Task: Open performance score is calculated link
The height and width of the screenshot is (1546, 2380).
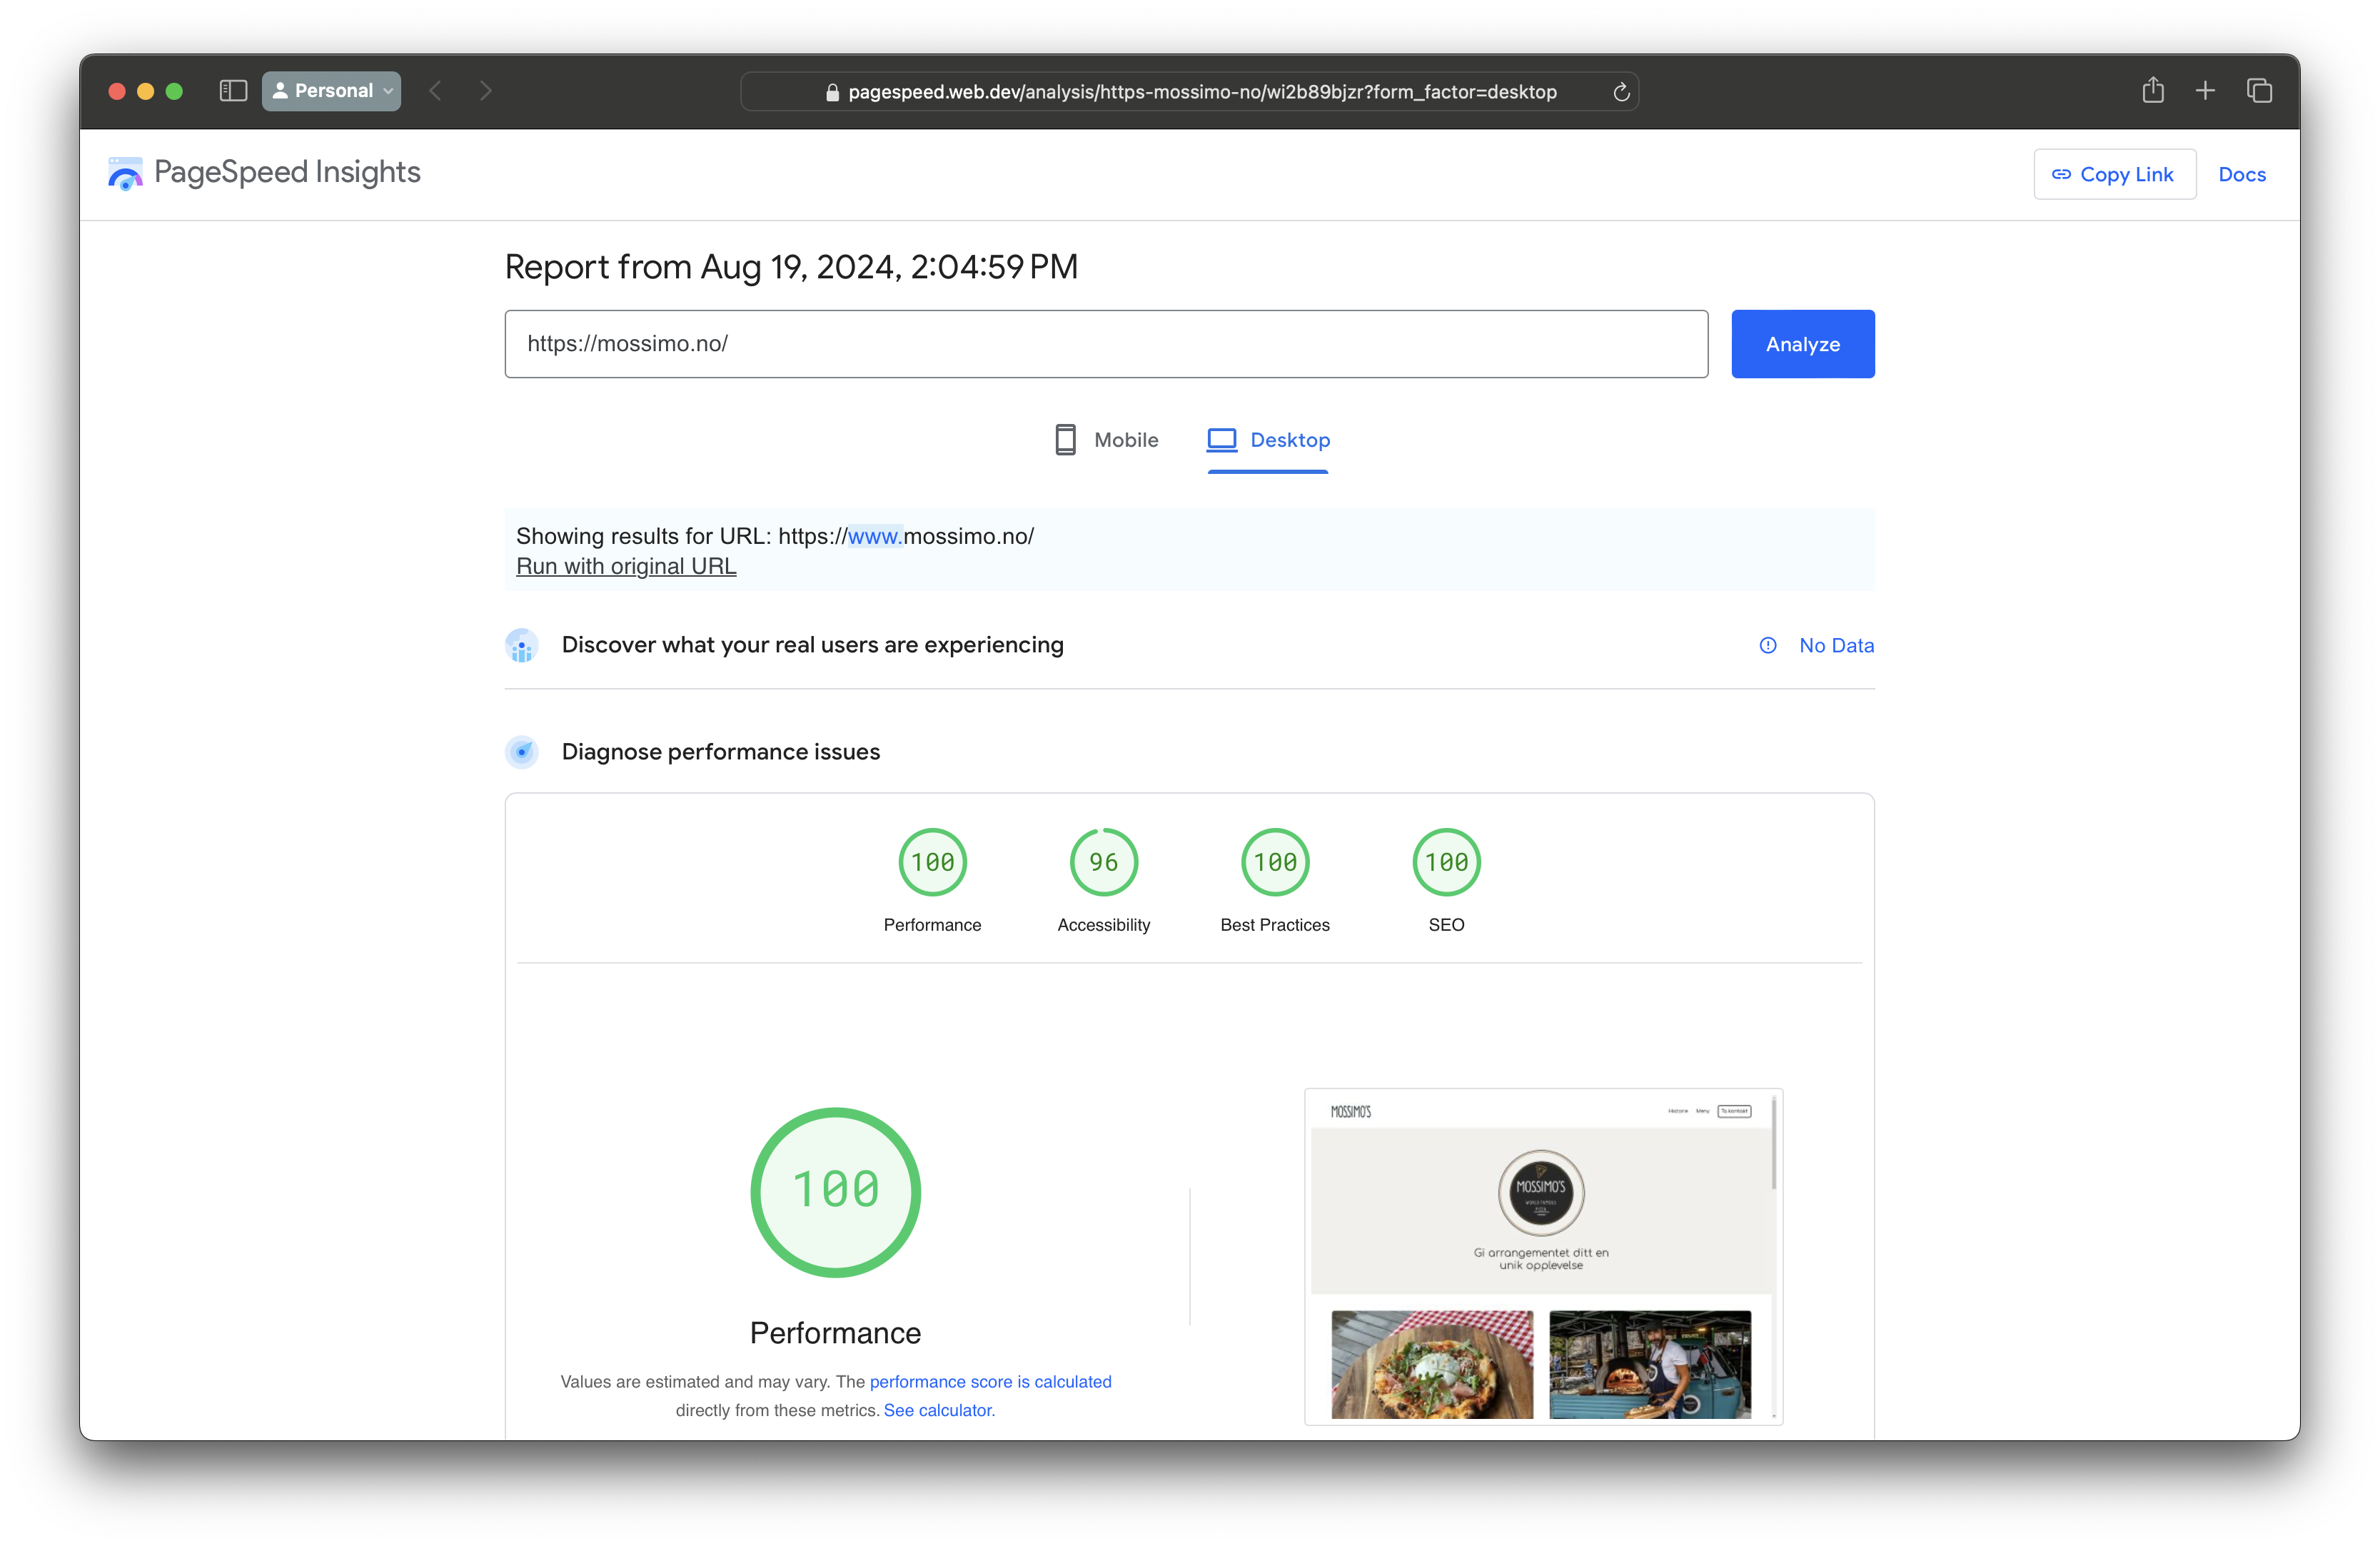Action: click(x=990, y=1381)
